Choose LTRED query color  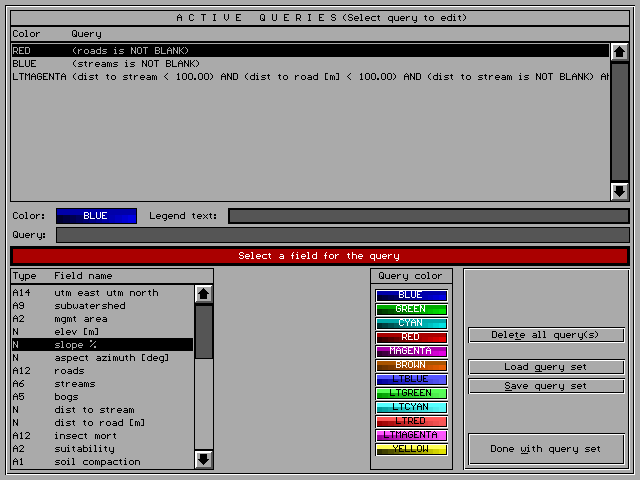click(x=411, y=421)
